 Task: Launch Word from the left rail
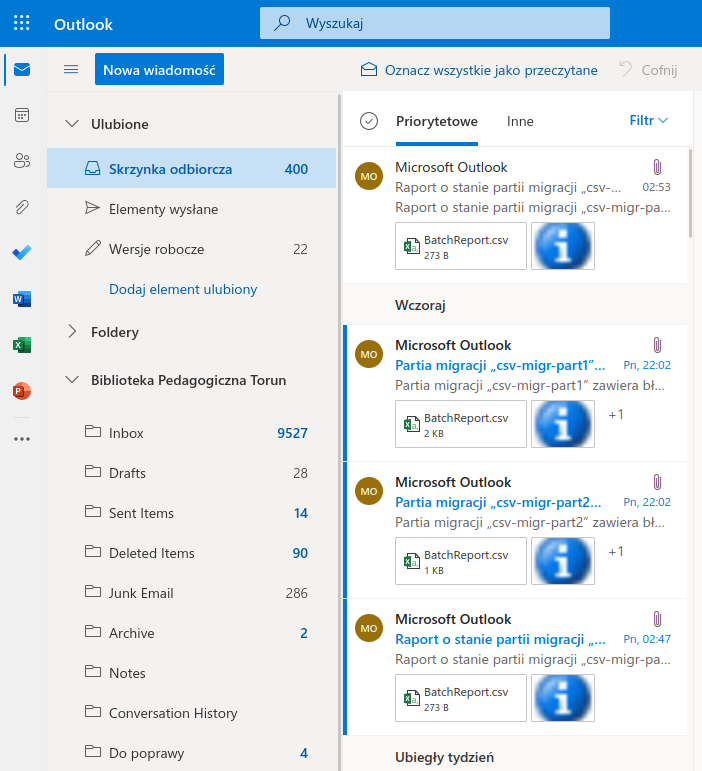pyautogui.click(x=22, y=299)
